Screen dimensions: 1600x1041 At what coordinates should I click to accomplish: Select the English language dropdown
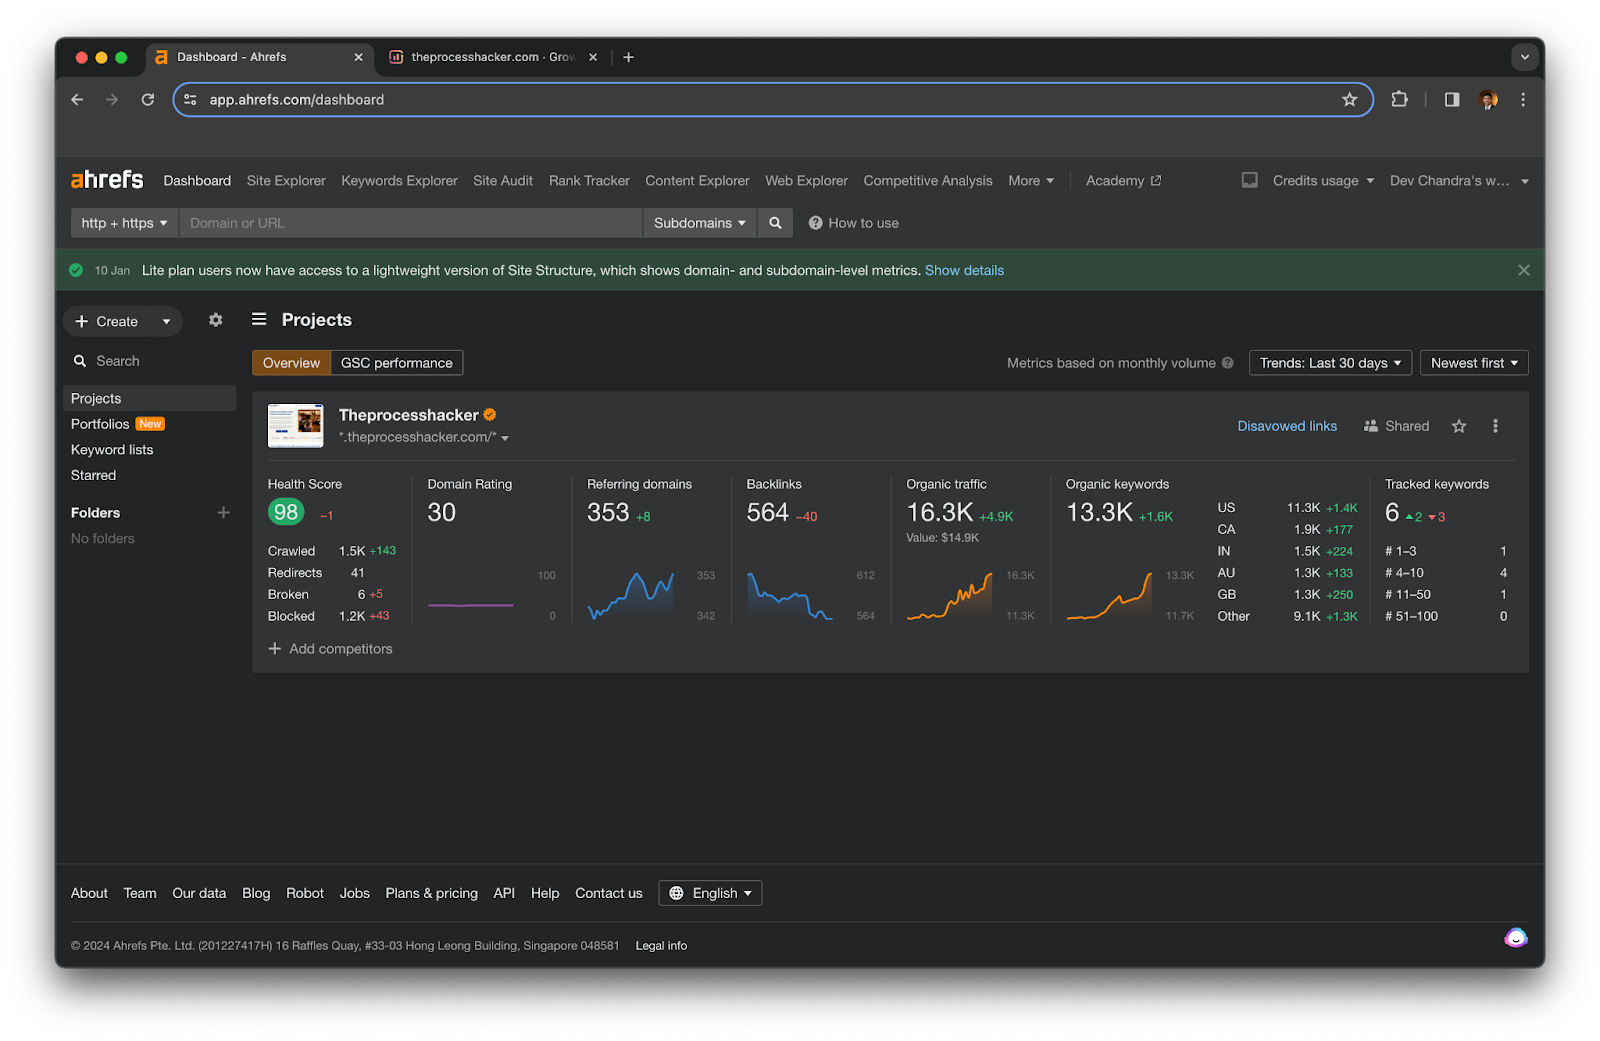point(710,893)
